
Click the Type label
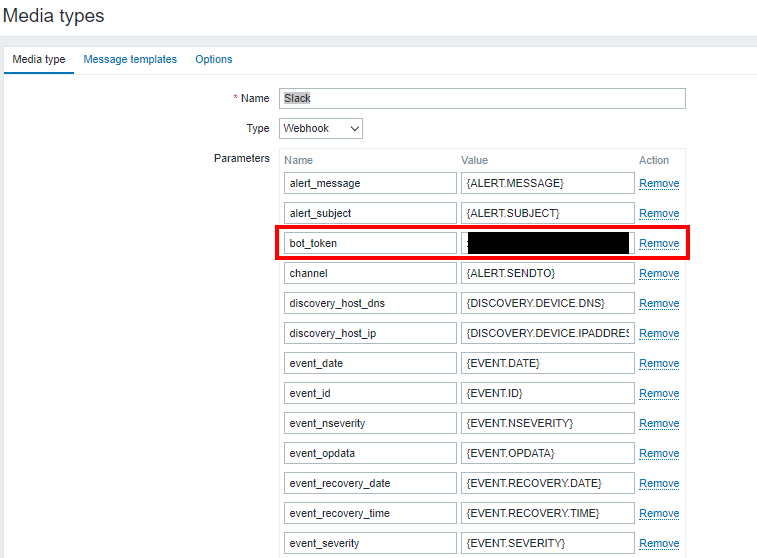click(258, 128)
